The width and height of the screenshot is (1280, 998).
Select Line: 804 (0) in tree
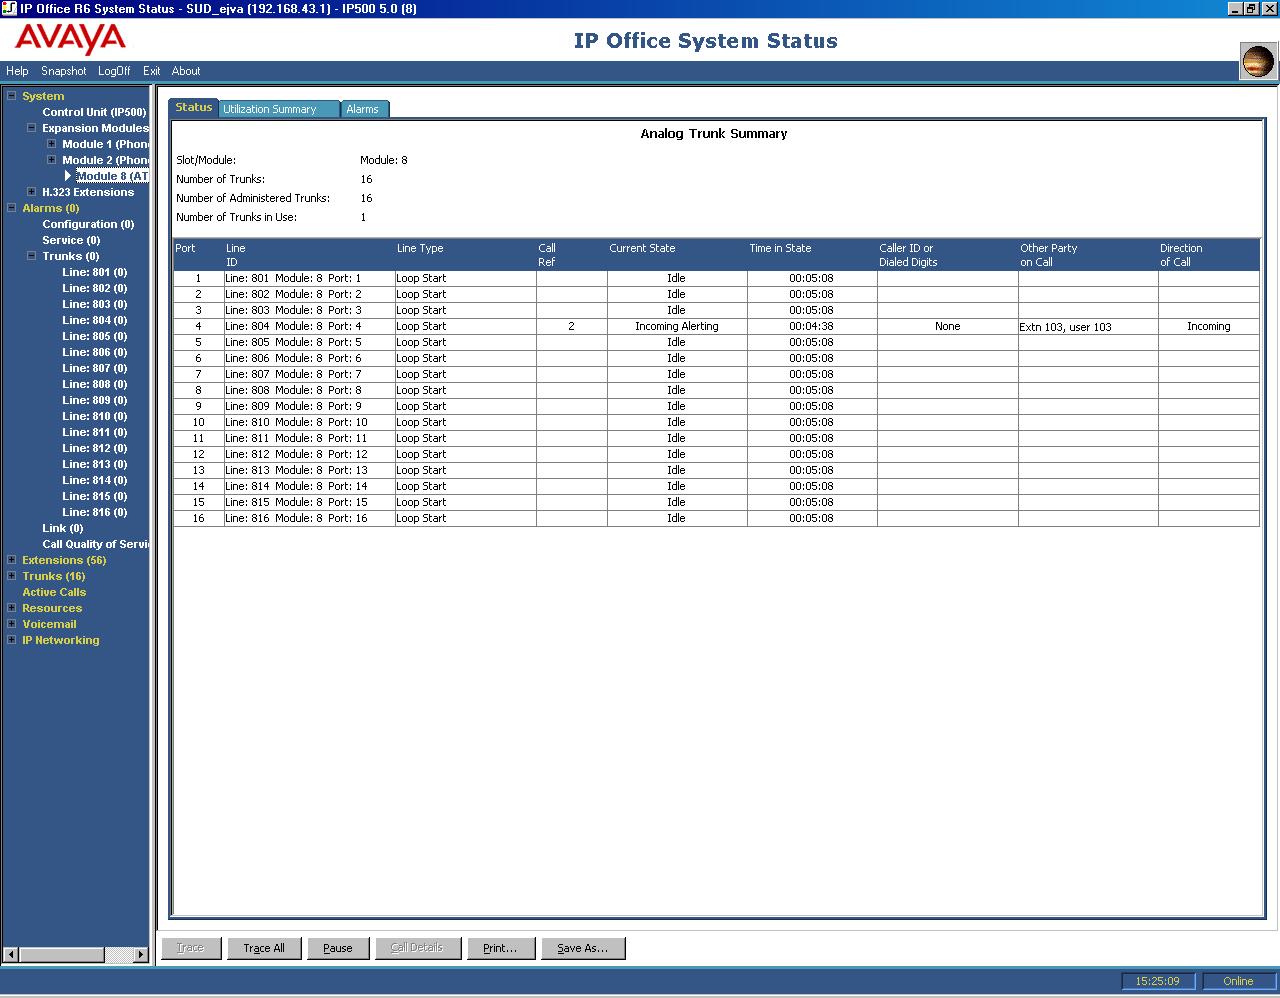95,320
